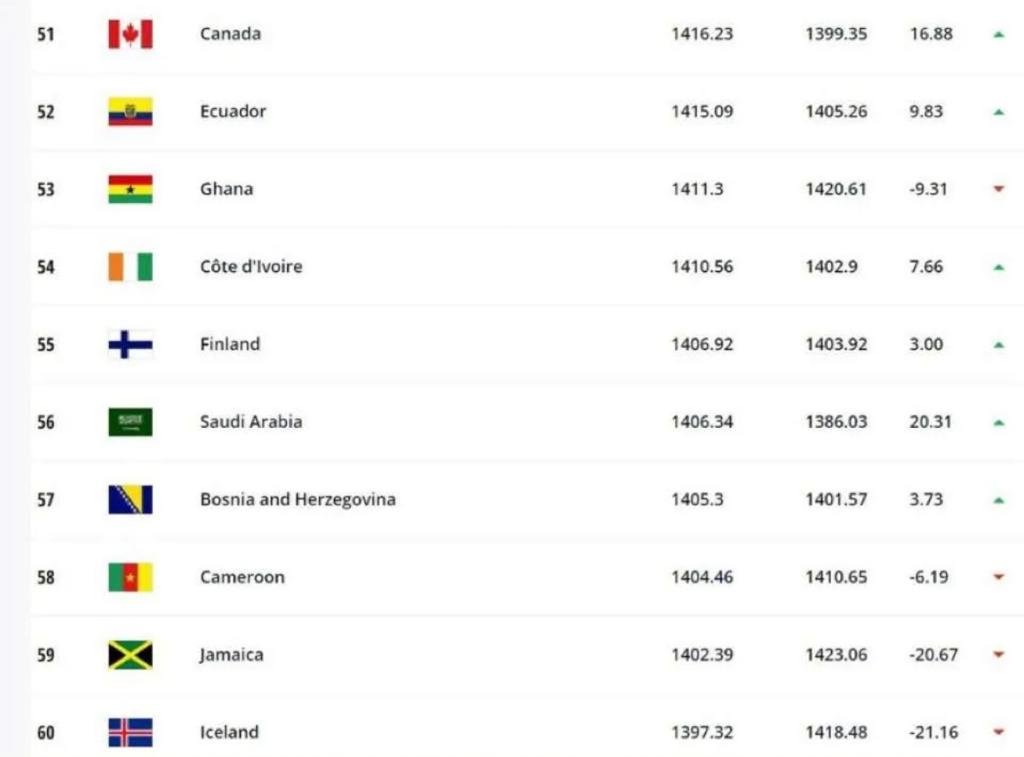Open the Finland team name
The image size is (1024, 757).
[x=230, y=344]
